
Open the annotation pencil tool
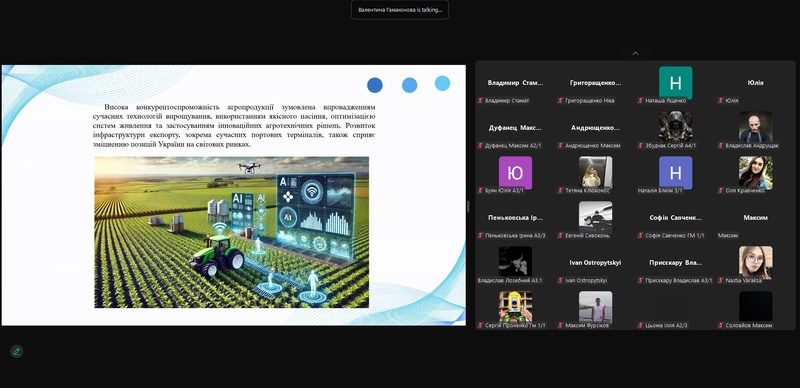16,351
